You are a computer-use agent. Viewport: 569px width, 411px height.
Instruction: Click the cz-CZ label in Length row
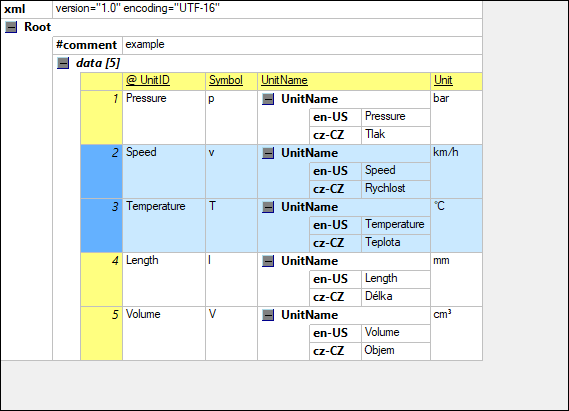(x=335, y=297)
